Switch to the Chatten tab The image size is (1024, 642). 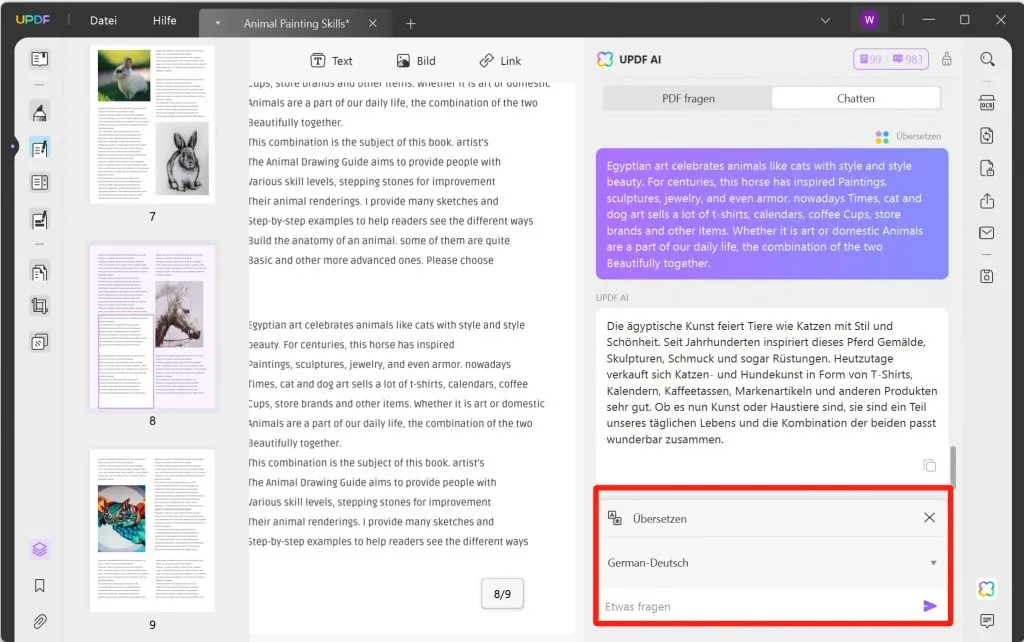click(x=856, y=99)
